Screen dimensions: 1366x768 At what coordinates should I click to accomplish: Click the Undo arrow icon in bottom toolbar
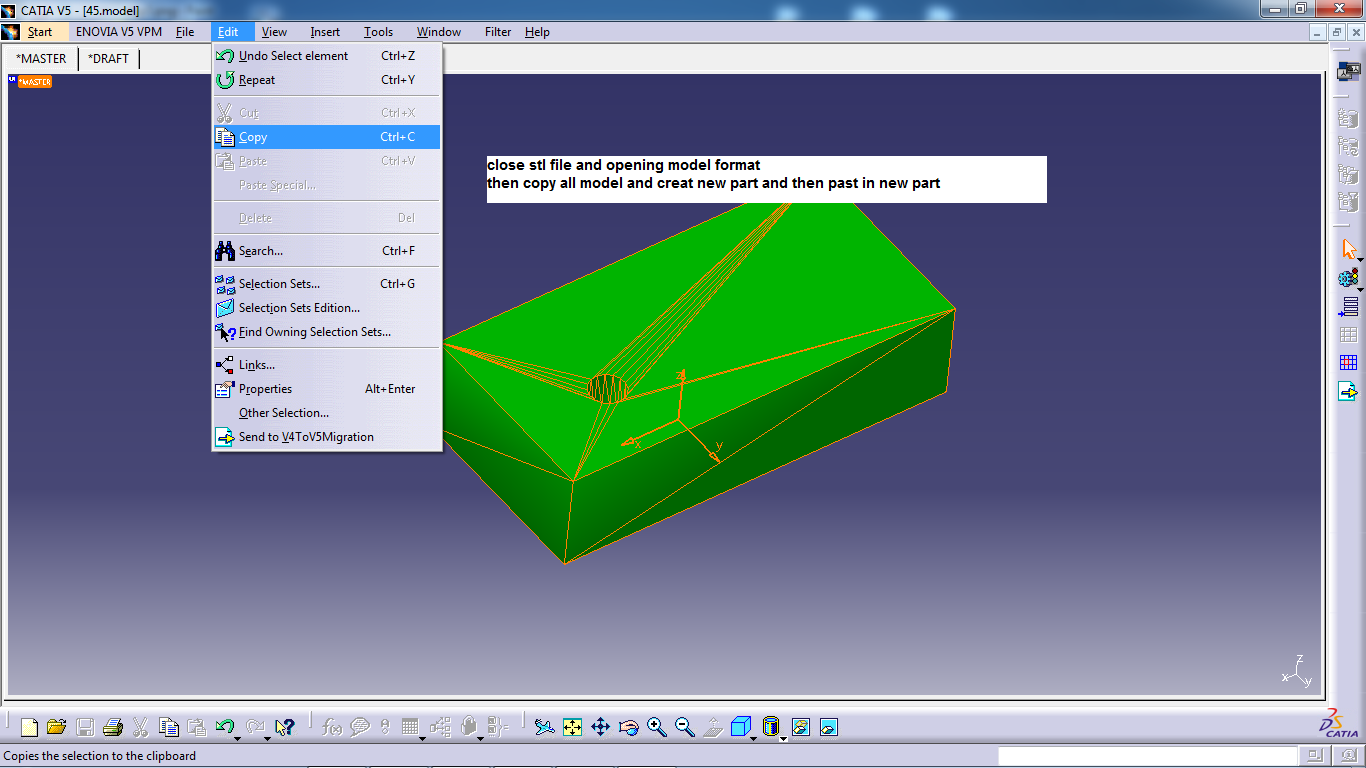coord(225,727)
